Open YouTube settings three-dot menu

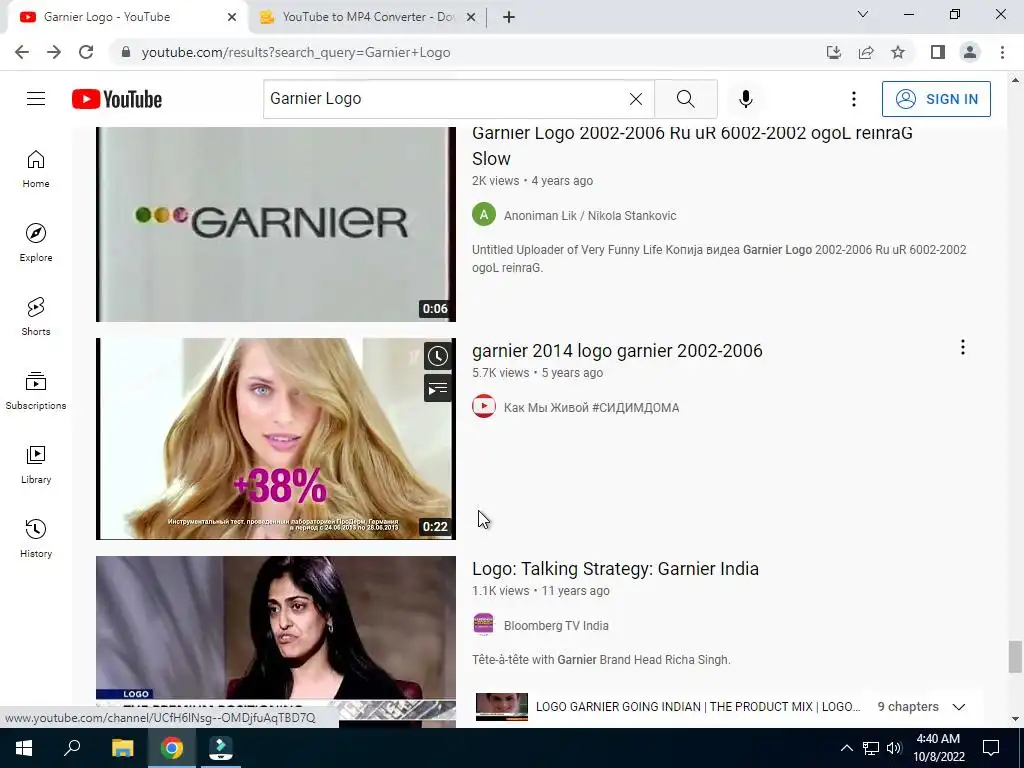pyautogui.click(x=854, y=99)
